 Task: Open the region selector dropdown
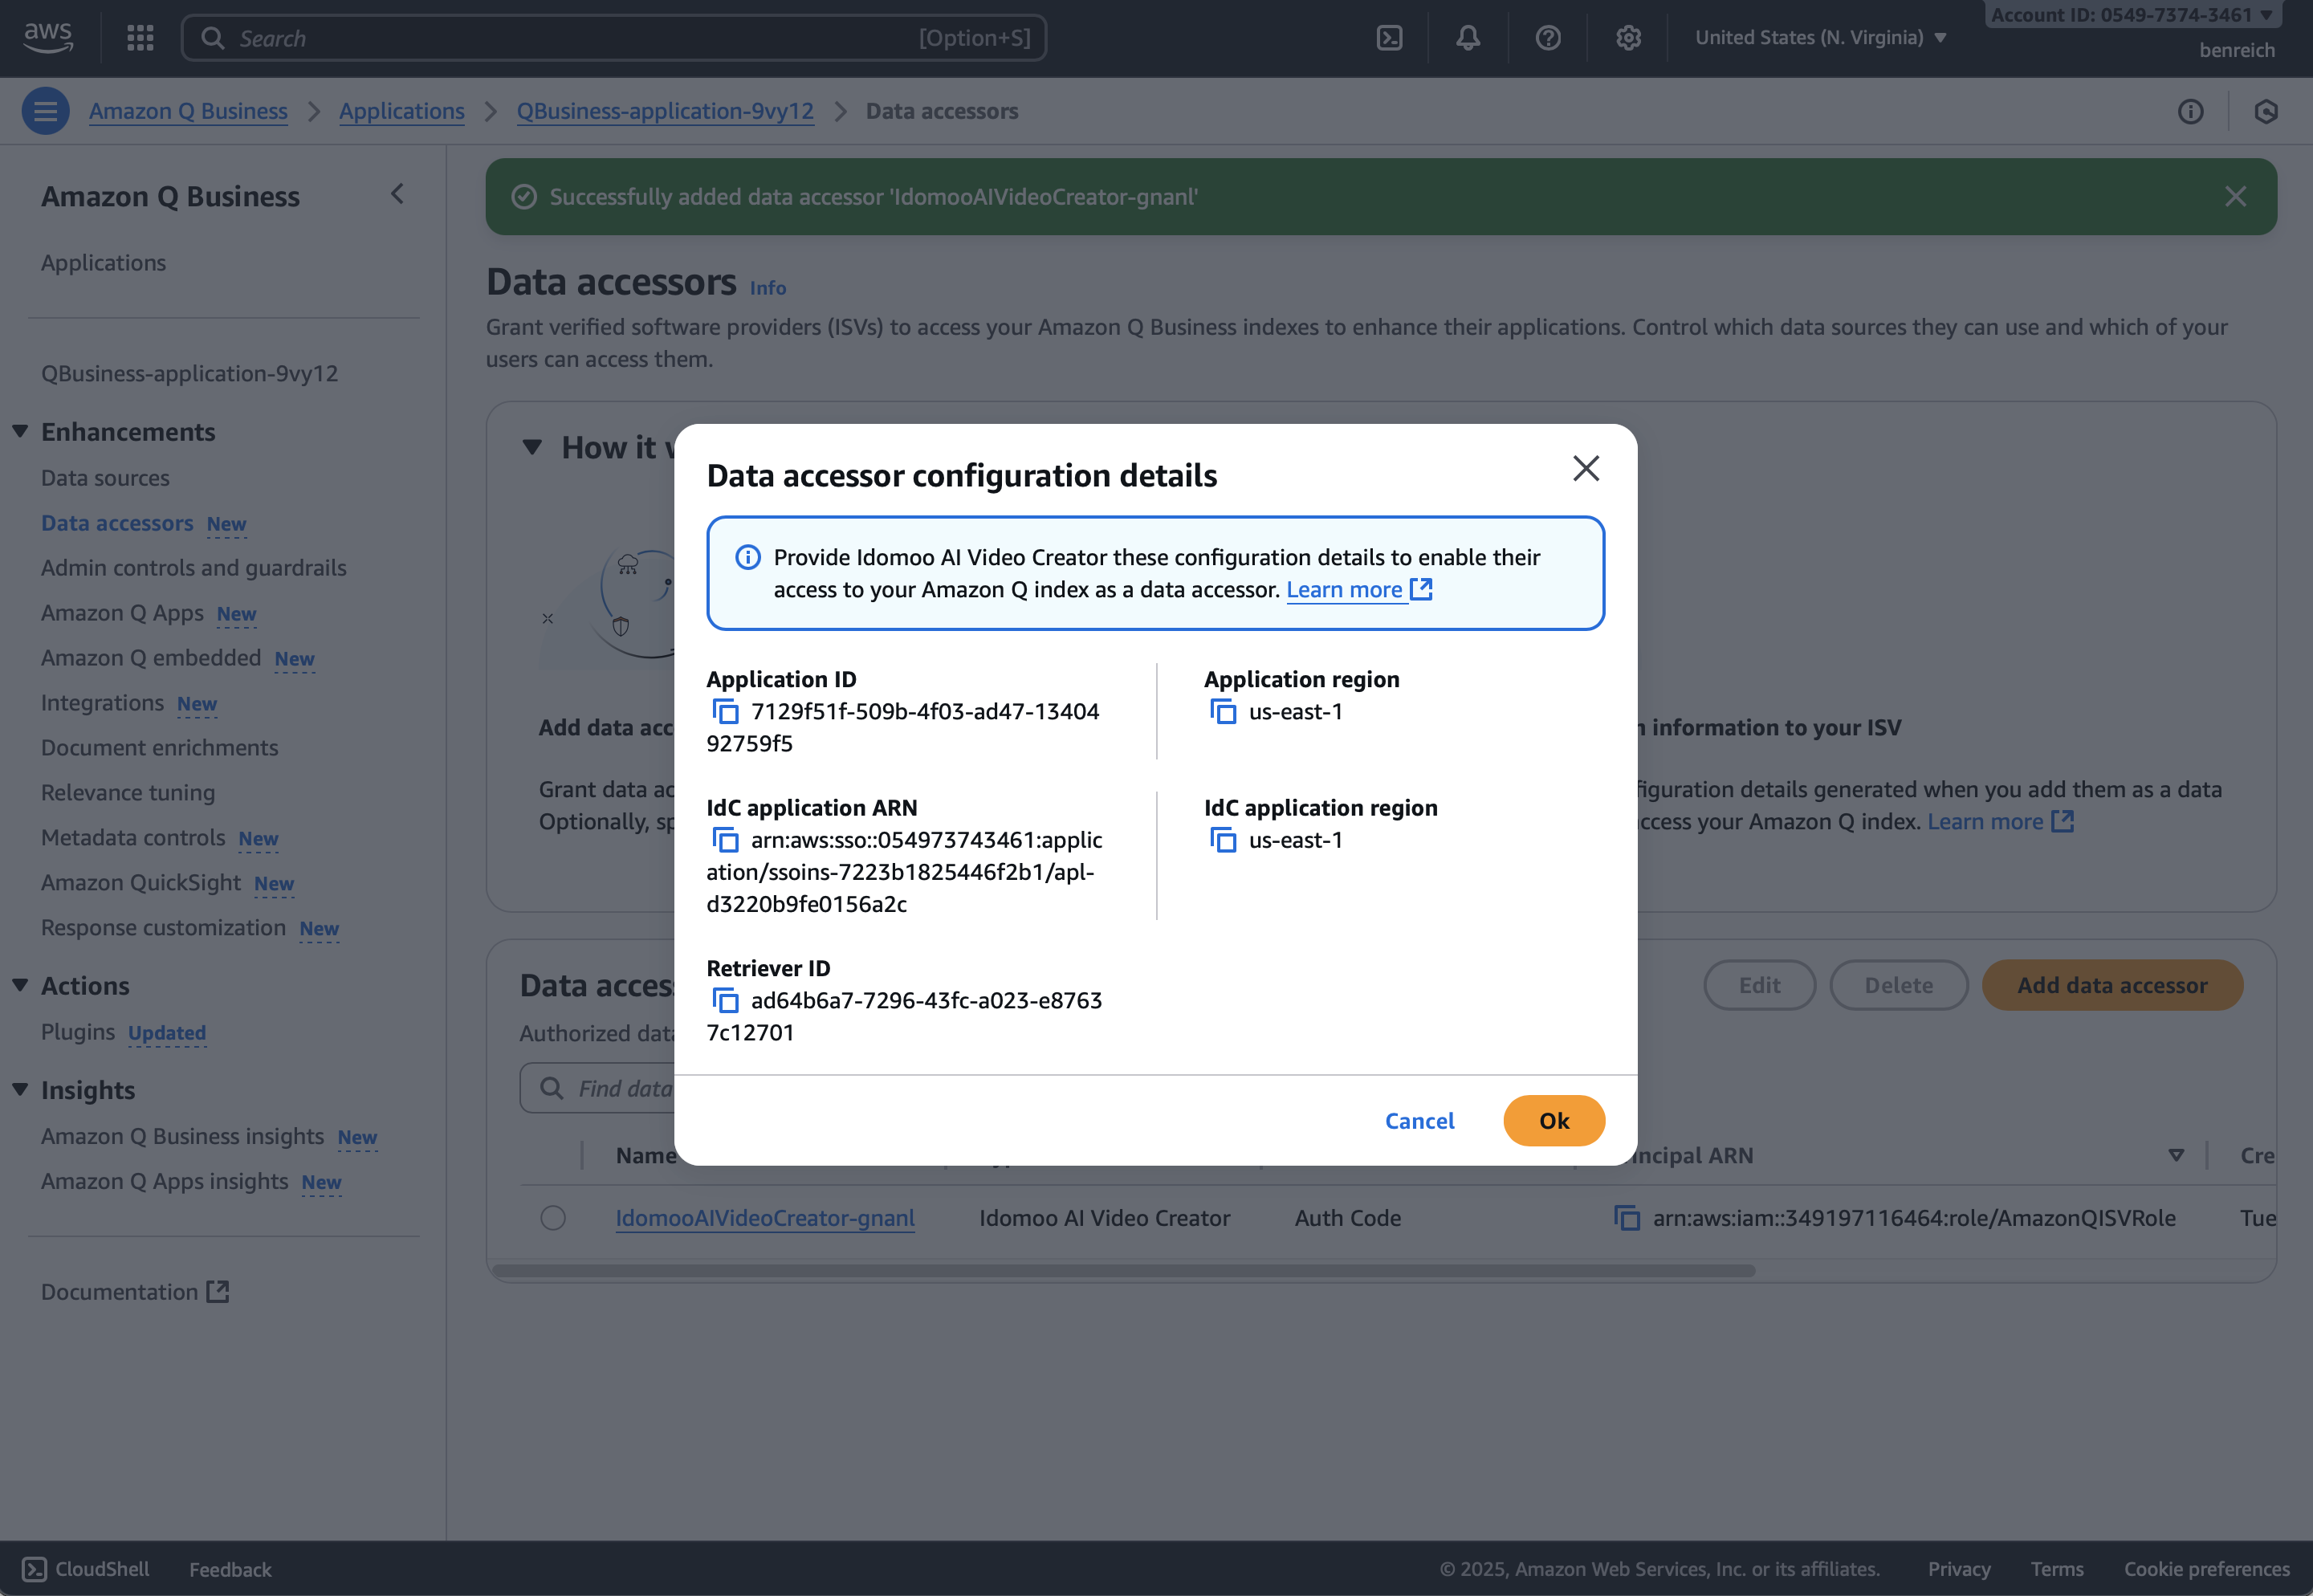[1819, 38]
